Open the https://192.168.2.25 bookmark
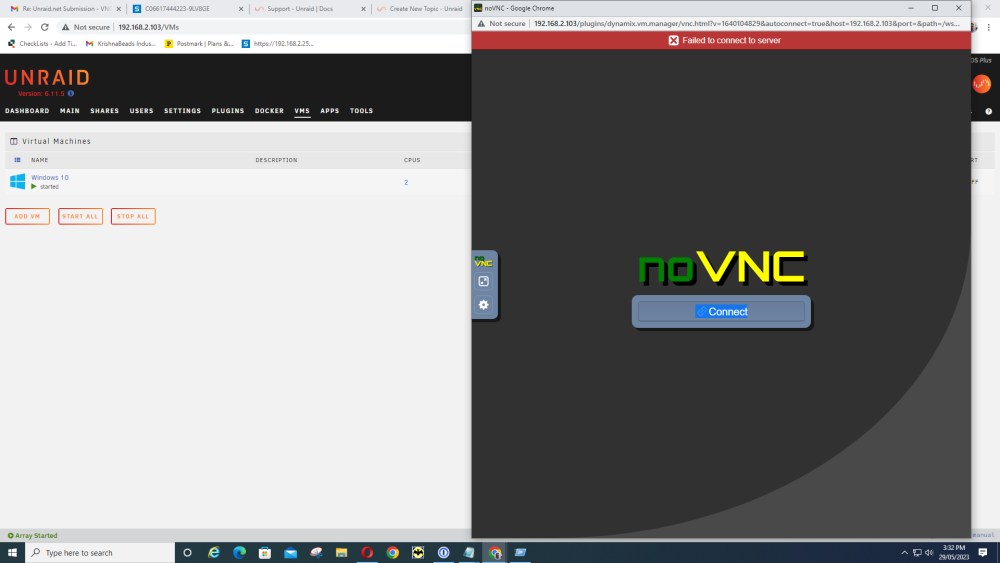The height and width of the screenshot is (563, 1000). [x=277, y=44]
